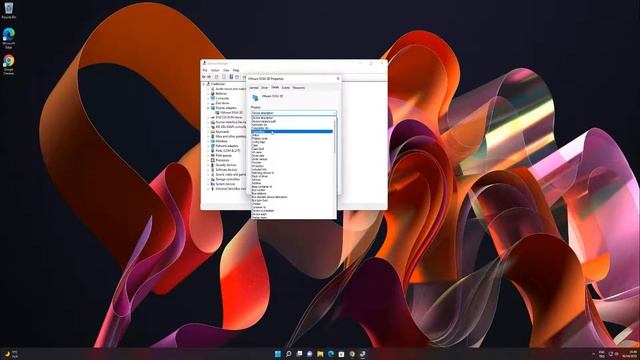Expand the Ports (COM & LPT) node

pos(208,151)
